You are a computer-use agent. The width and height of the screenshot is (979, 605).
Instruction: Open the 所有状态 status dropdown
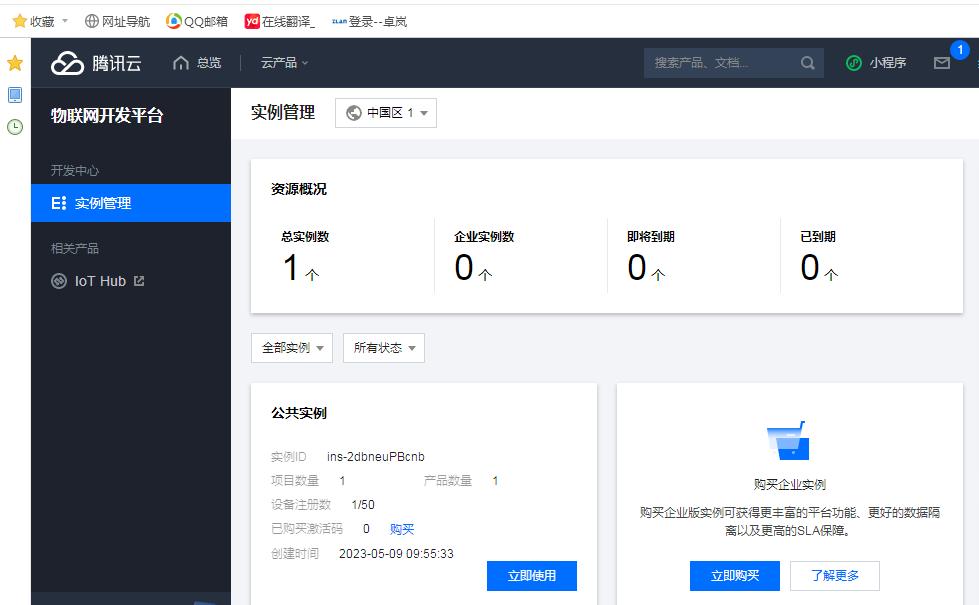[x=383, y=347]
